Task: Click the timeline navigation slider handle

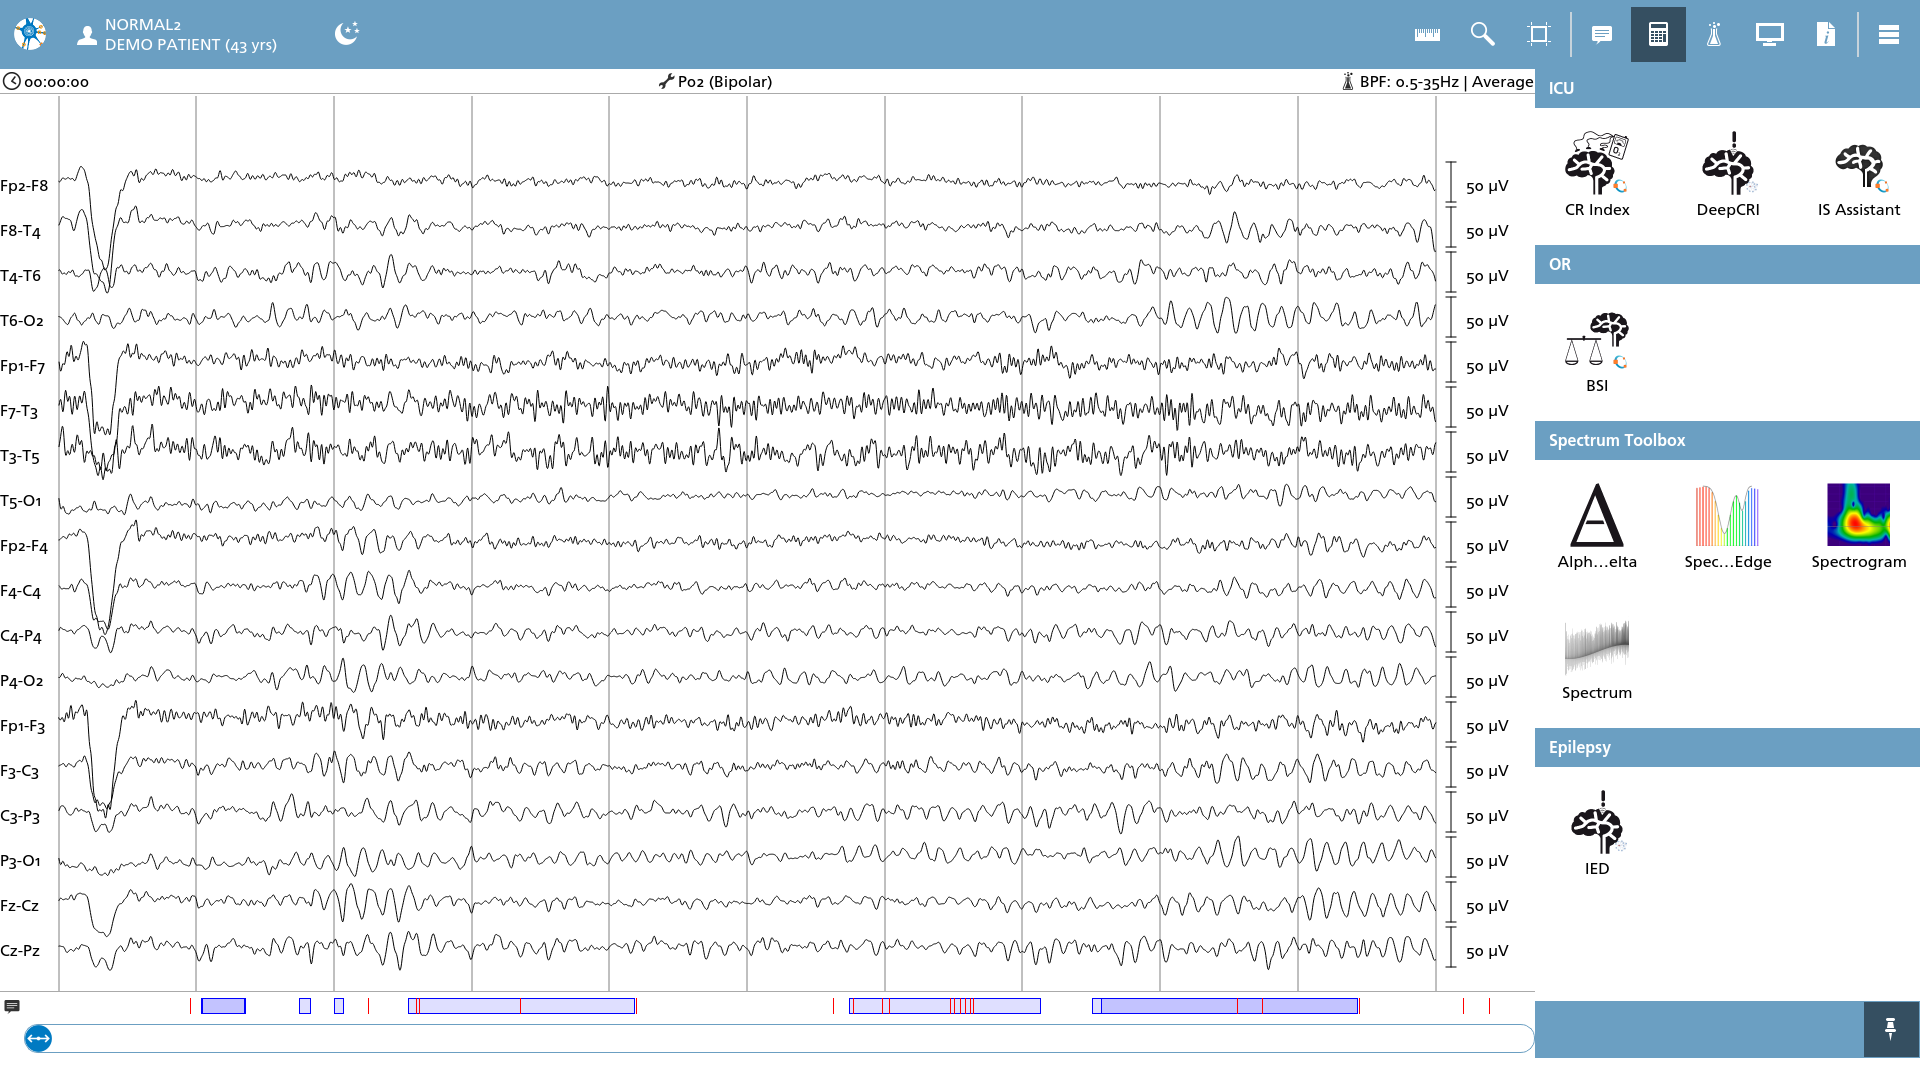Action: [38, 1038]
